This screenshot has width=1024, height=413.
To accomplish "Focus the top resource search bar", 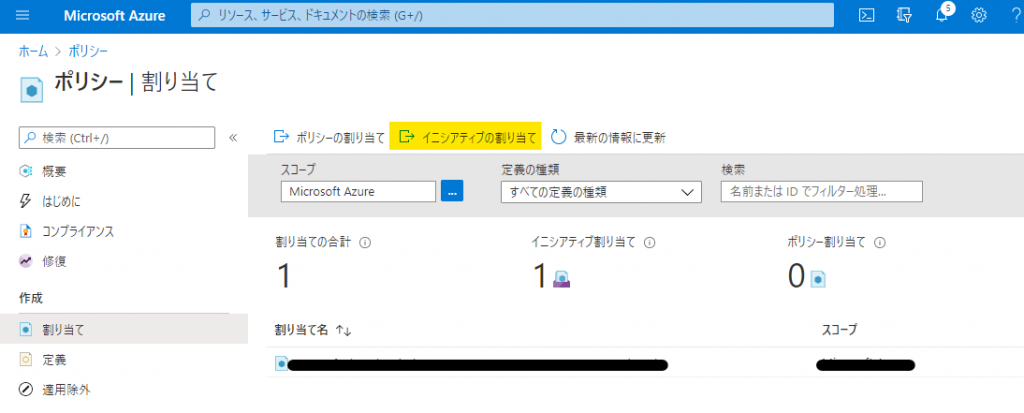I will [x=512, y=16].
